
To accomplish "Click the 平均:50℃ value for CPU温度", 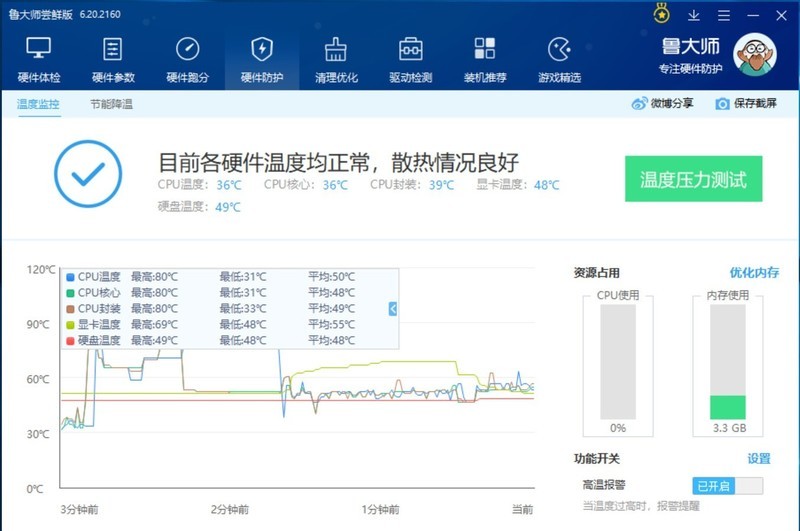I will tap(332, 276).
